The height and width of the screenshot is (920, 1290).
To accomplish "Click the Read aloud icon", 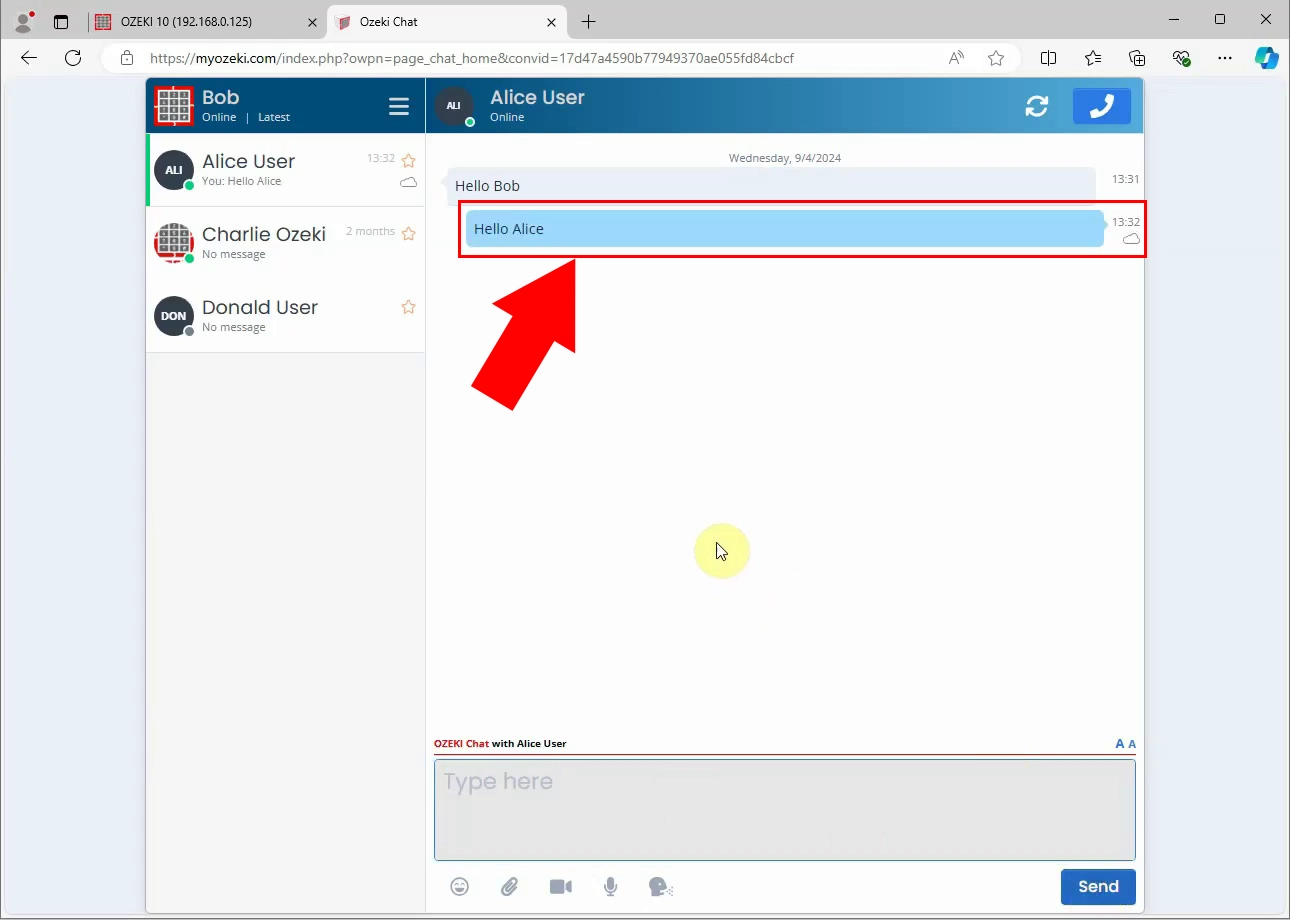I will click(957, 58).
